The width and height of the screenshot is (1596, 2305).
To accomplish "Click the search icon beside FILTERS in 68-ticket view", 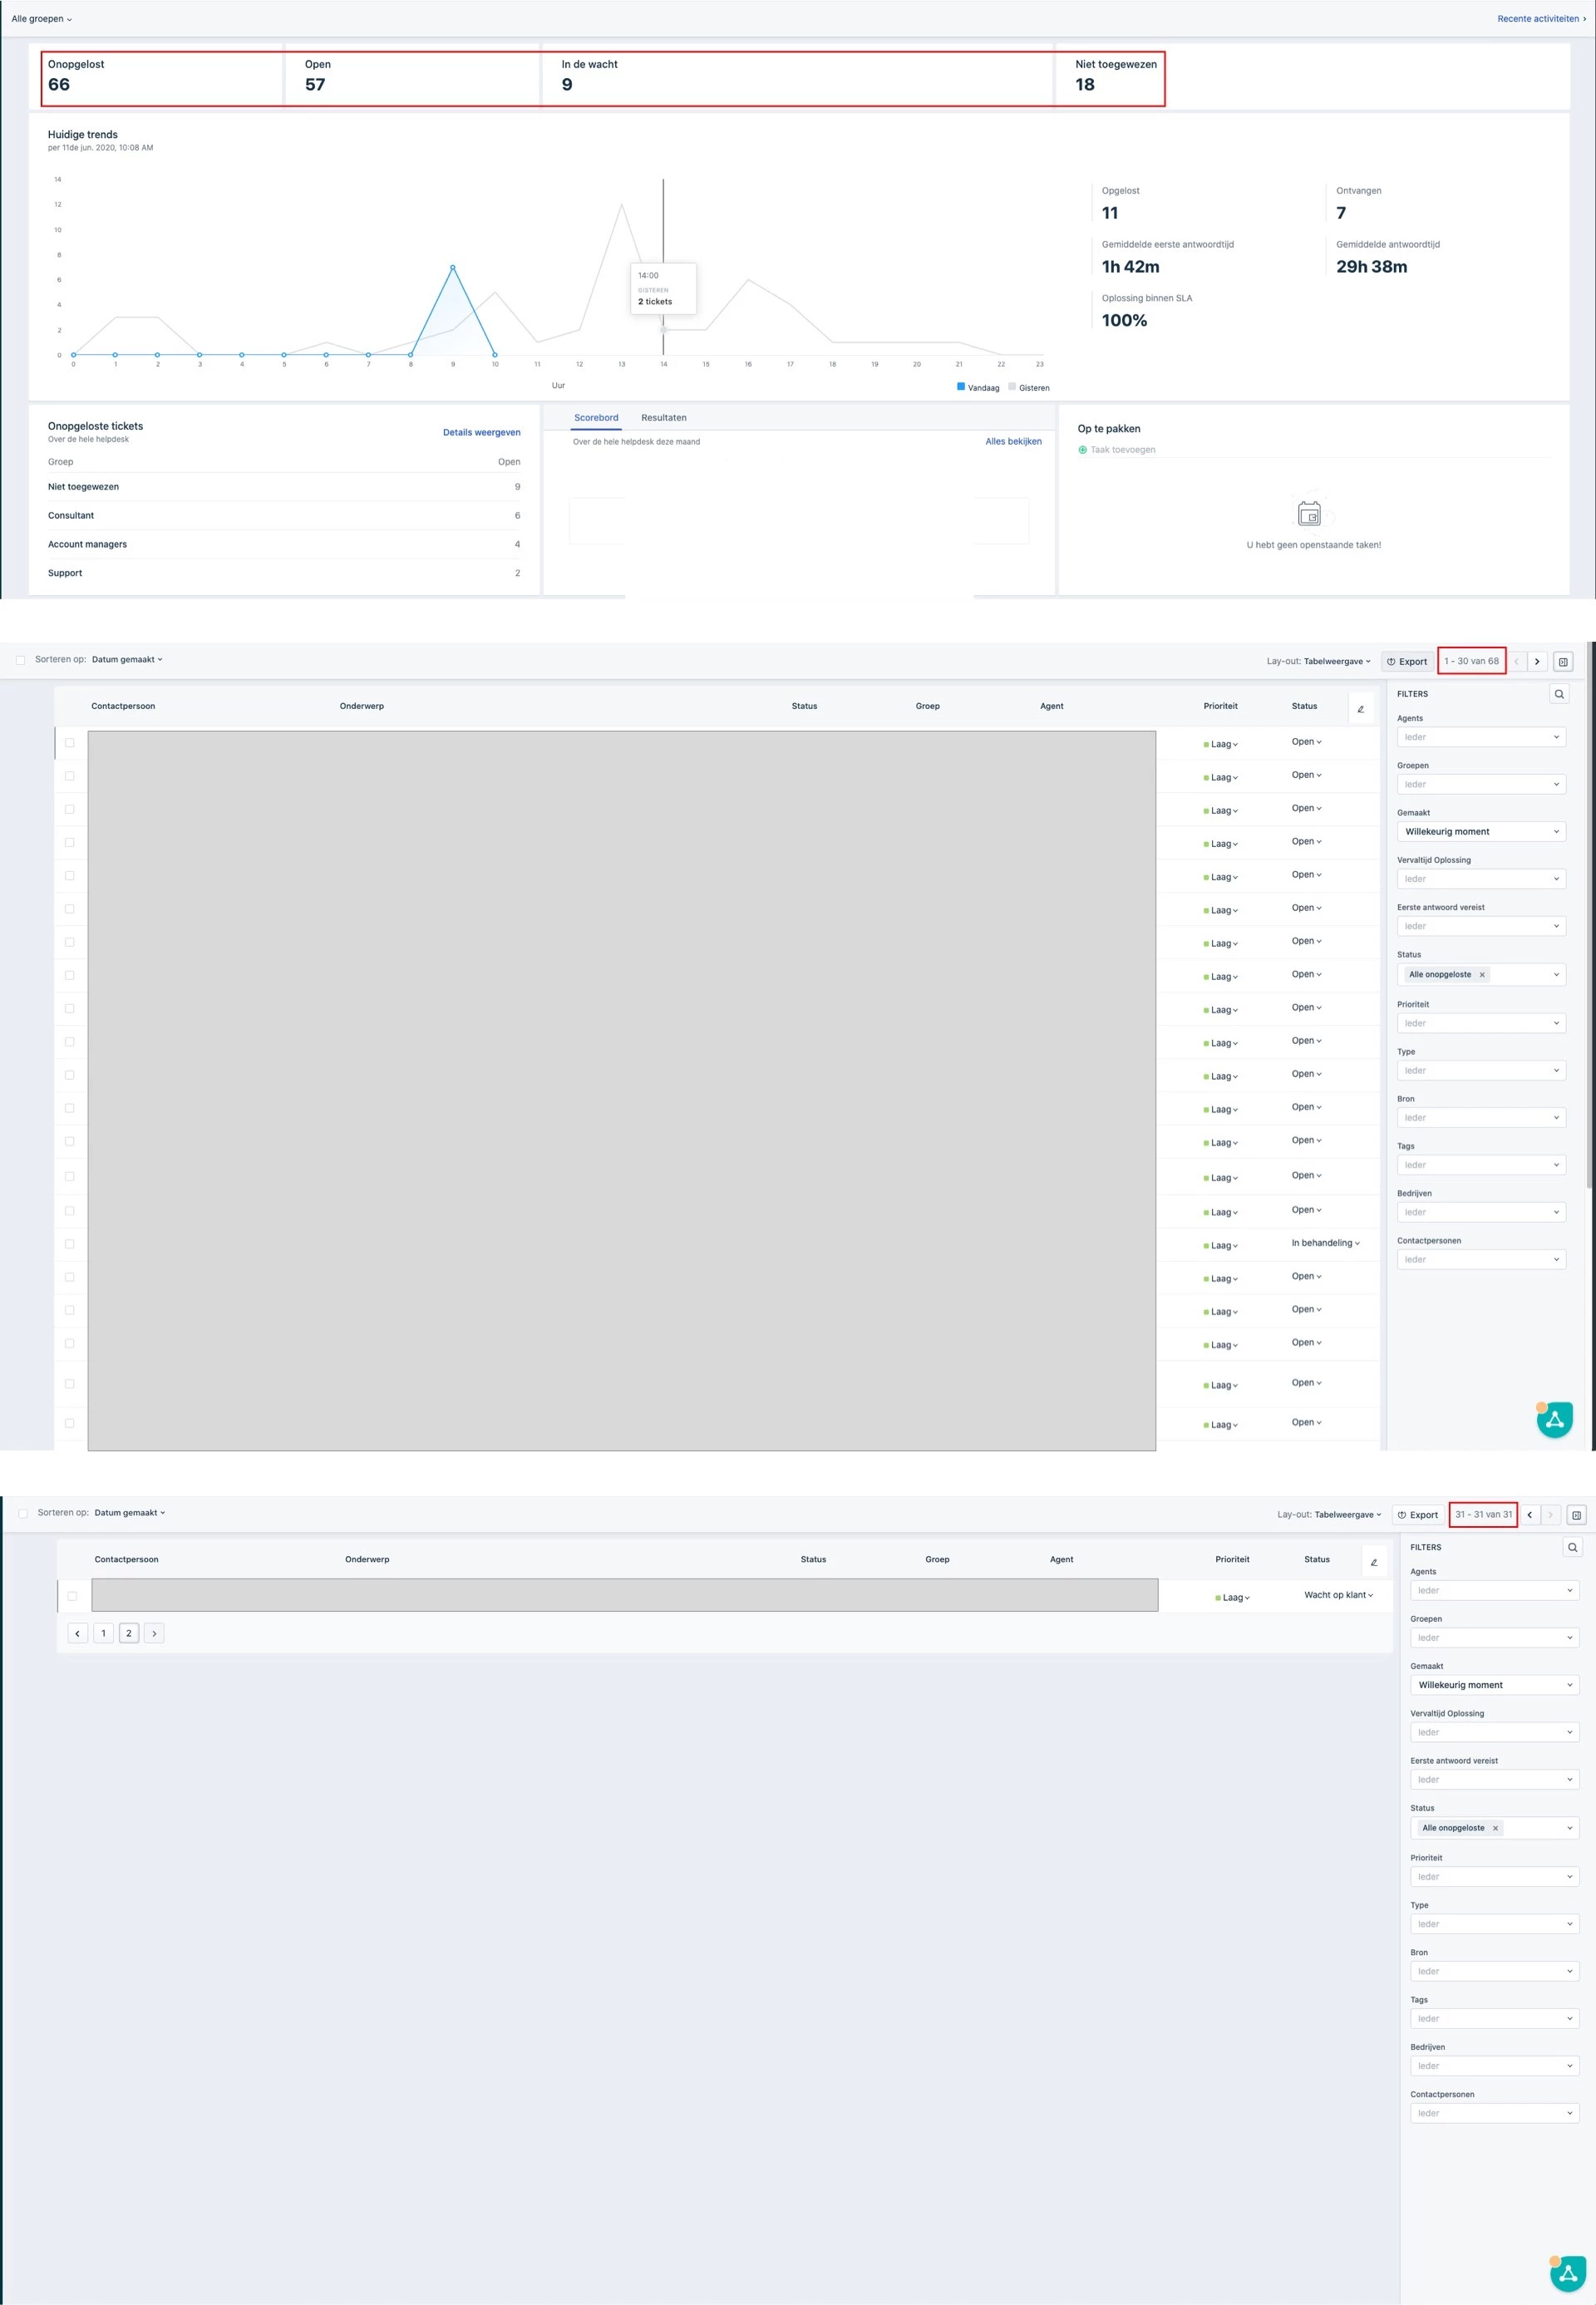I will [1558, 694].
